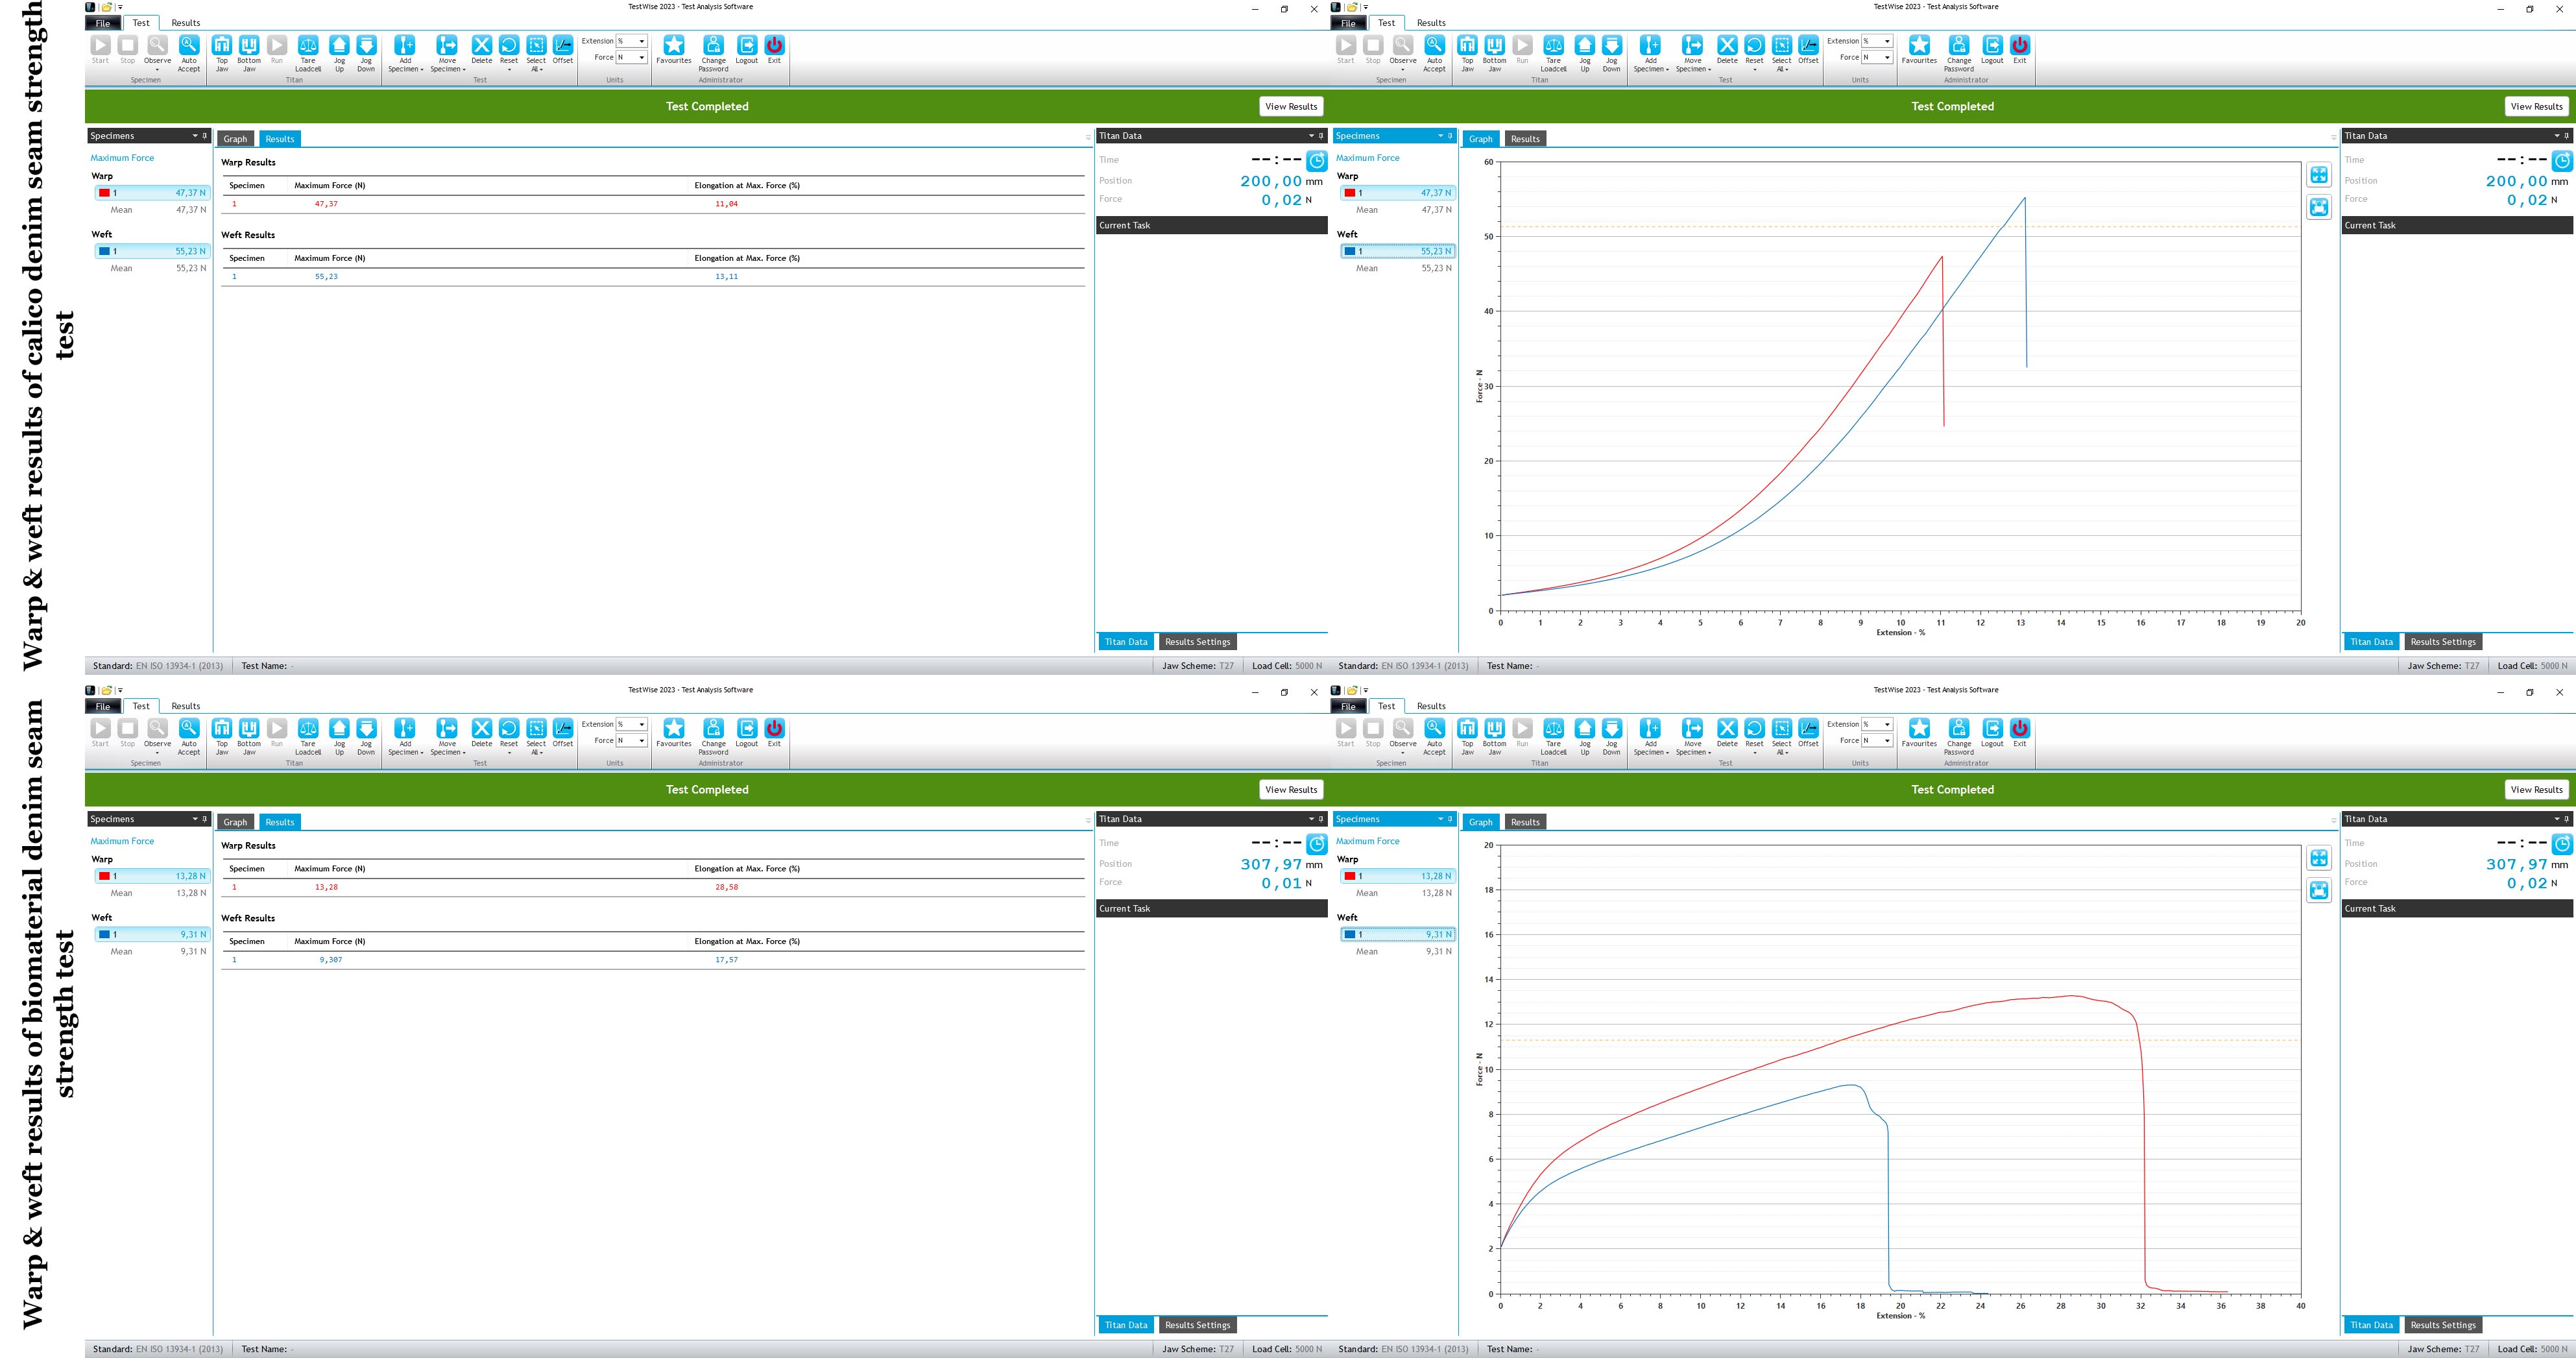The image size is (2576, 1358).
Task: Click Jog Up in calico results window
Action: [339, 53]
